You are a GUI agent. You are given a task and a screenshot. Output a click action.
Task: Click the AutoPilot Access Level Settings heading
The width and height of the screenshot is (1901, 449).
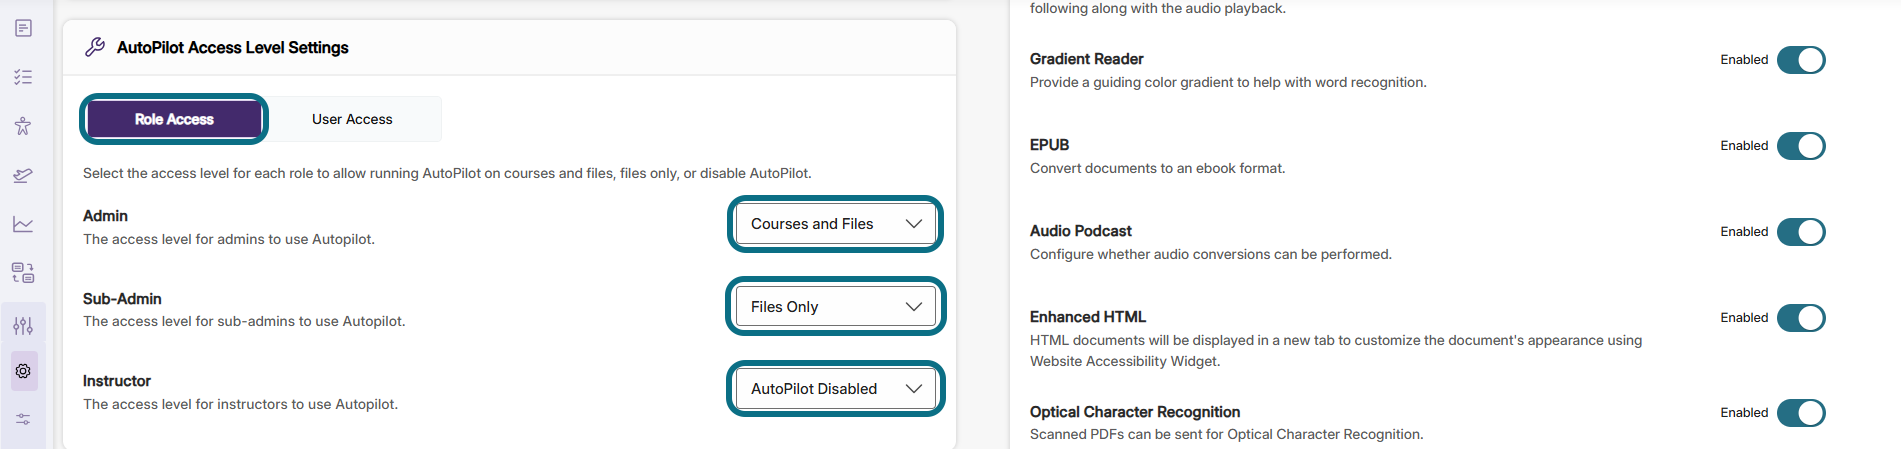coord(233,47)
